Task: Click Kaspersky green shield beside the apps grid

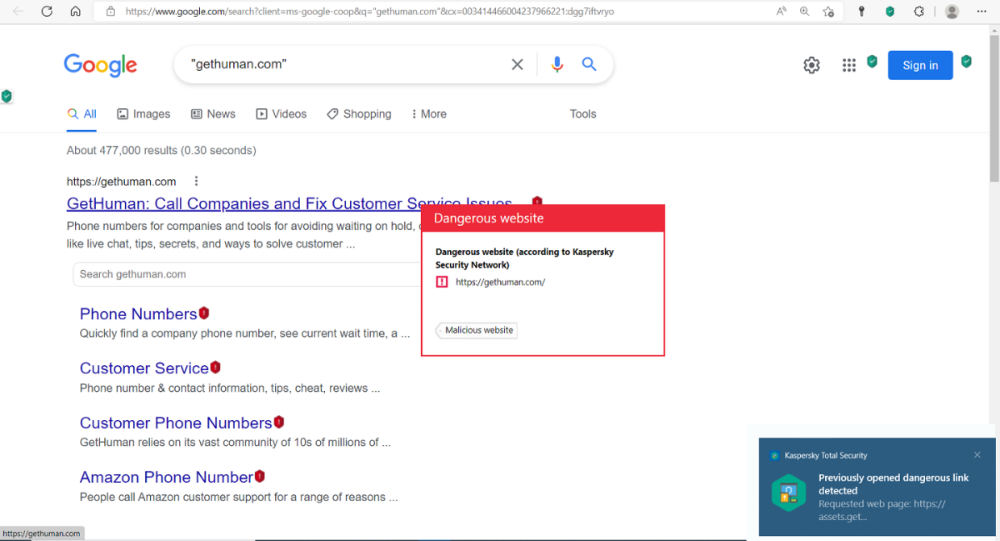Action: (x=872, y=61)
